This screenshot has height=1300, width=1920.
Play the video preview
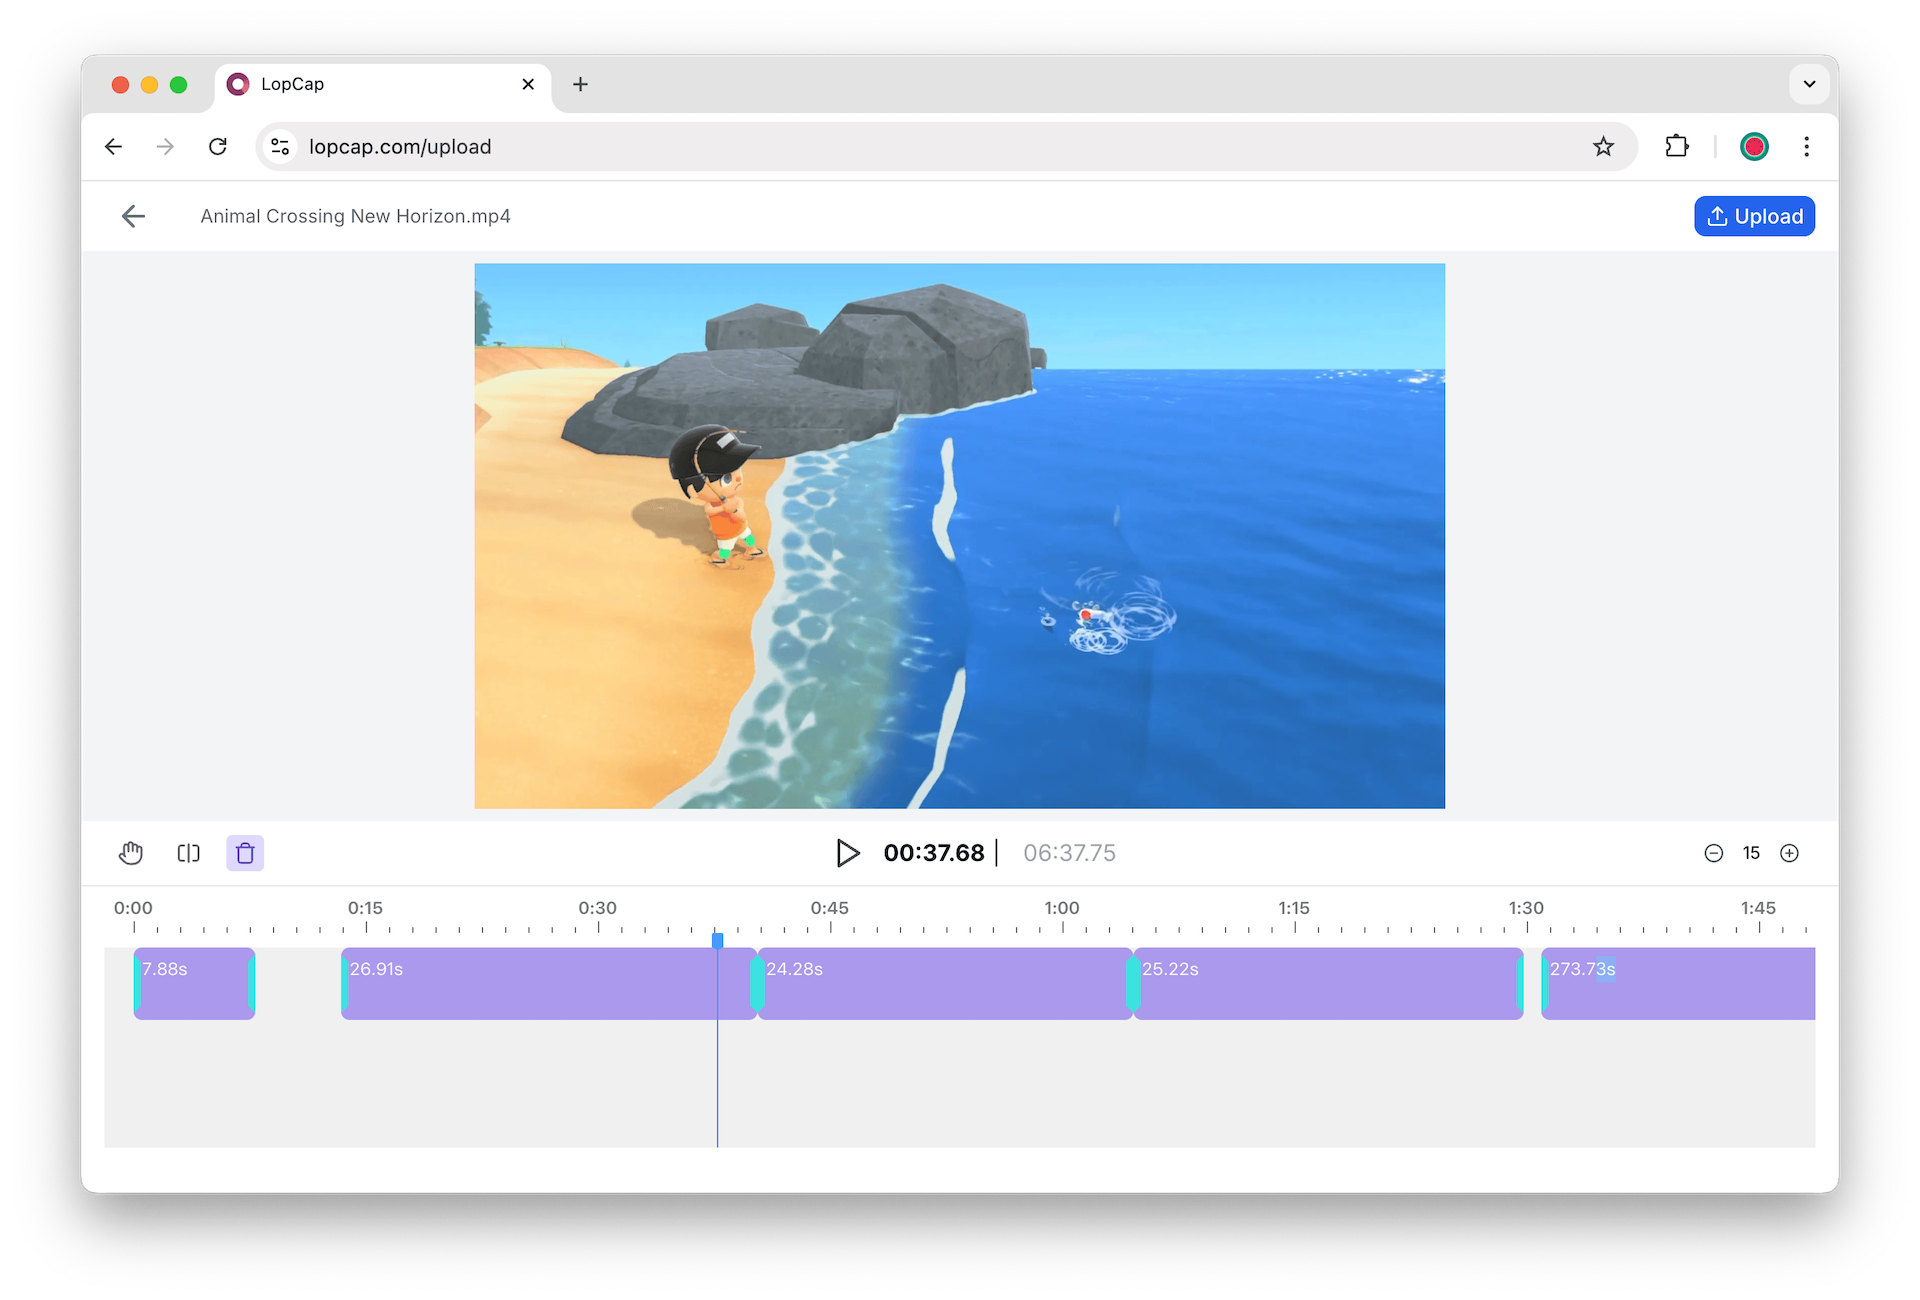[x=847, y=853]
